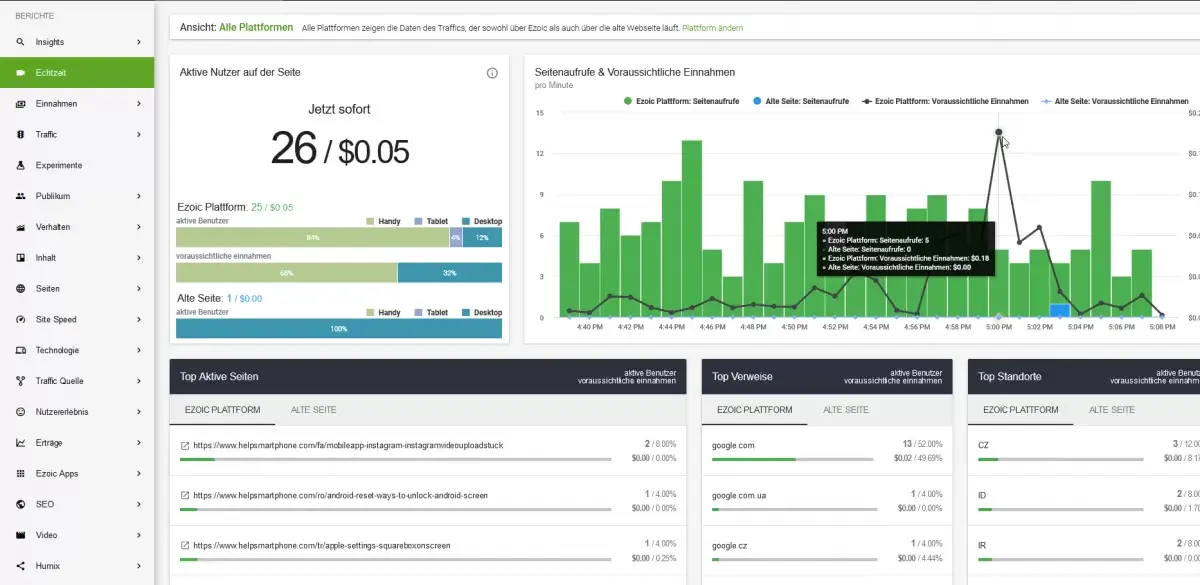The width and height of the screenshot is (1200, 585).
Task: Click the Plattform ändern link
Action: pyautogui.click(x=712, y=28)
